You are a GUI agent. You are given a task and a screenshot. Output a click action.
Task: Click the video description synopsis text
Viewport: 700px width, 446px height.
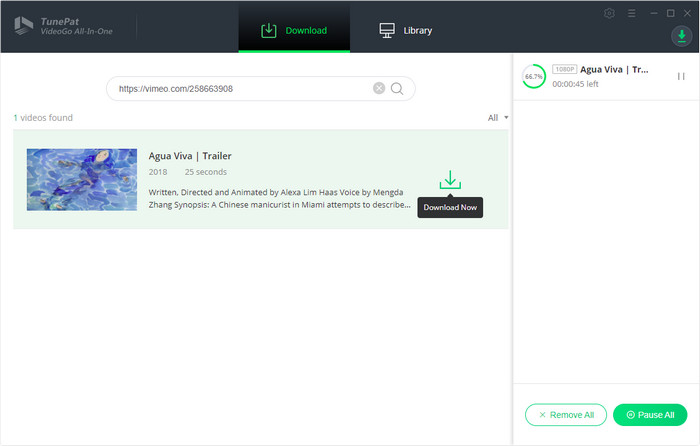[279, 199]
